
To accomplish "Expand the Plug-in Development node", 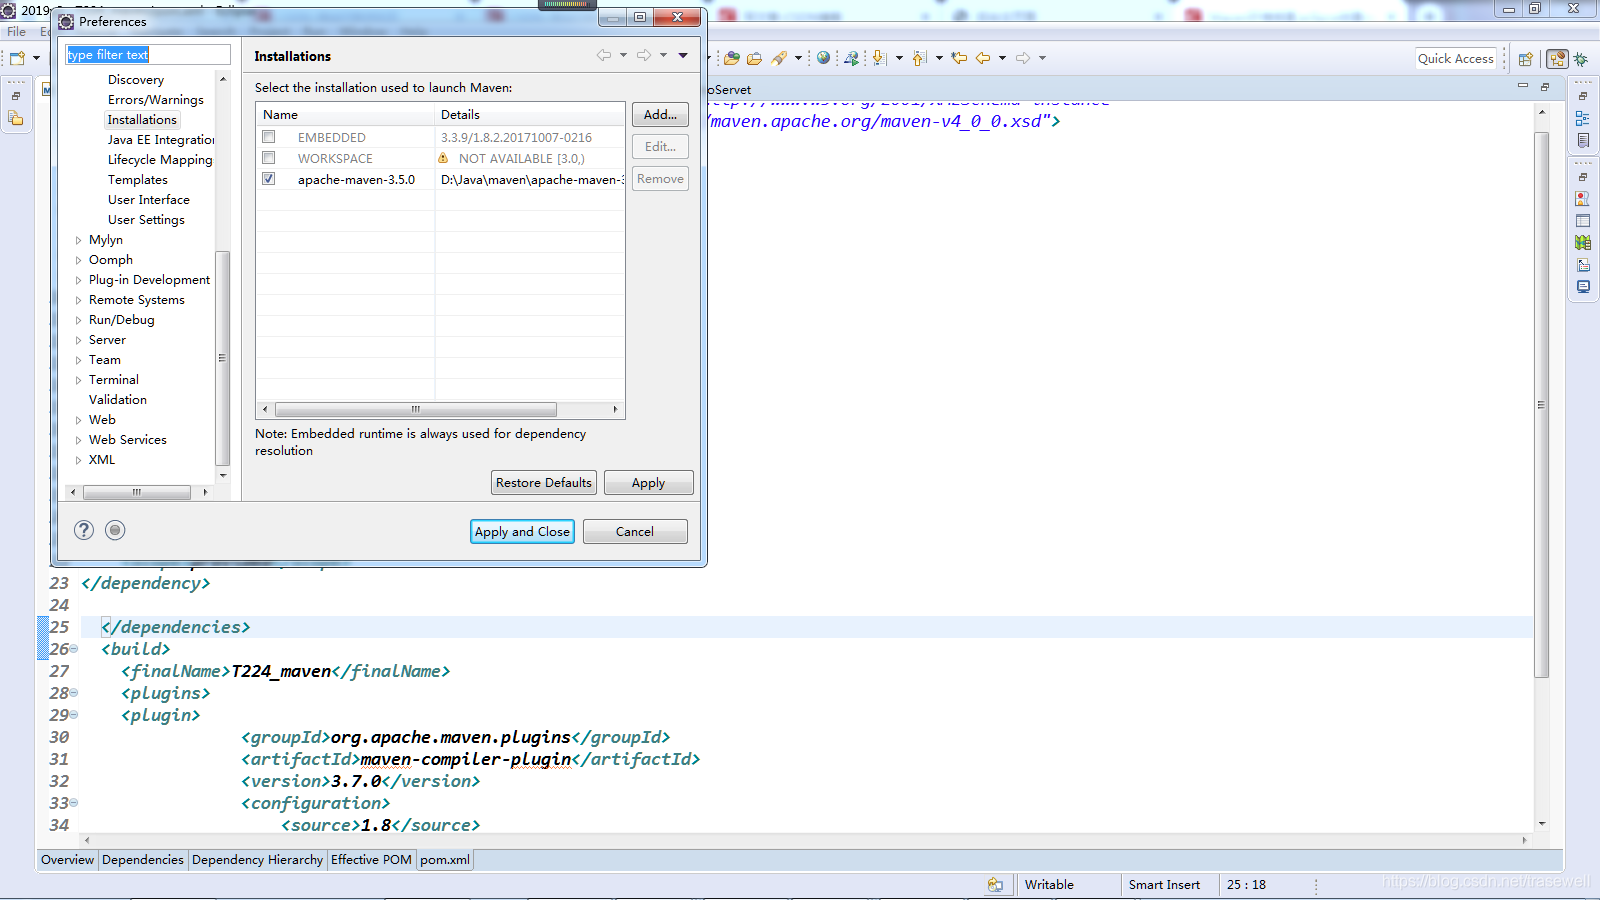I will [78, 280].
